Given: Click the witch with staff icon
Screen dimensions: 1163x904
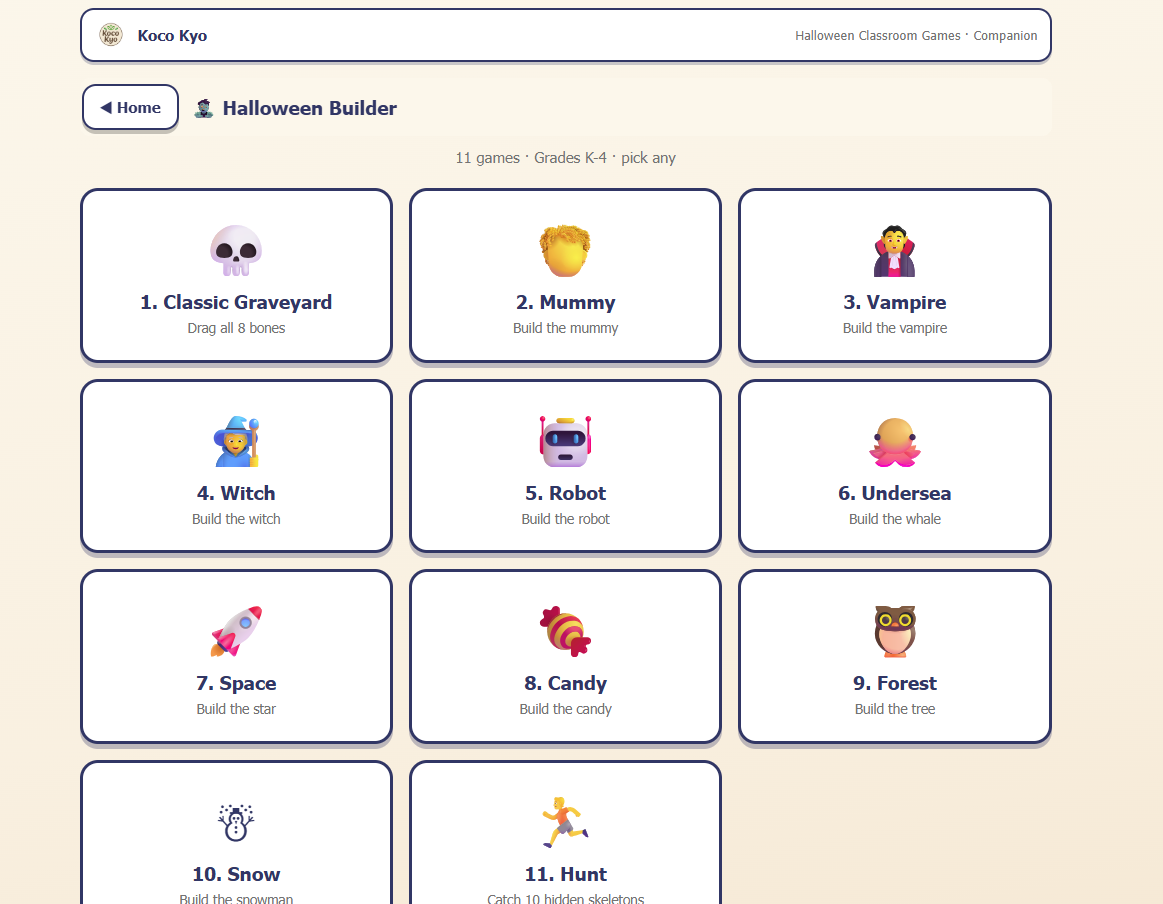Looking at the screenshot, I should (236, 441).
